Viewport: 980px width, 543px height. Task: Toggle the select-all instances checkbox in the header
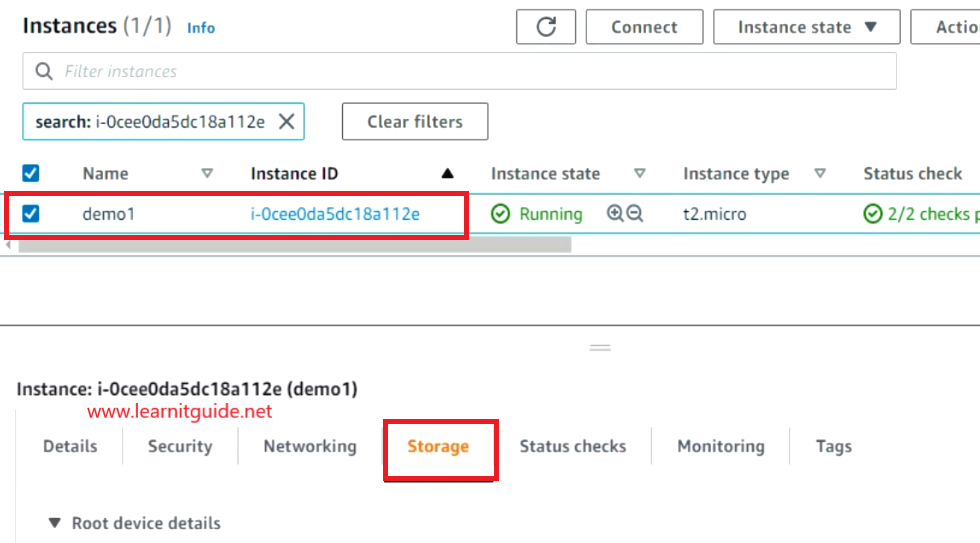coord(31,173)
